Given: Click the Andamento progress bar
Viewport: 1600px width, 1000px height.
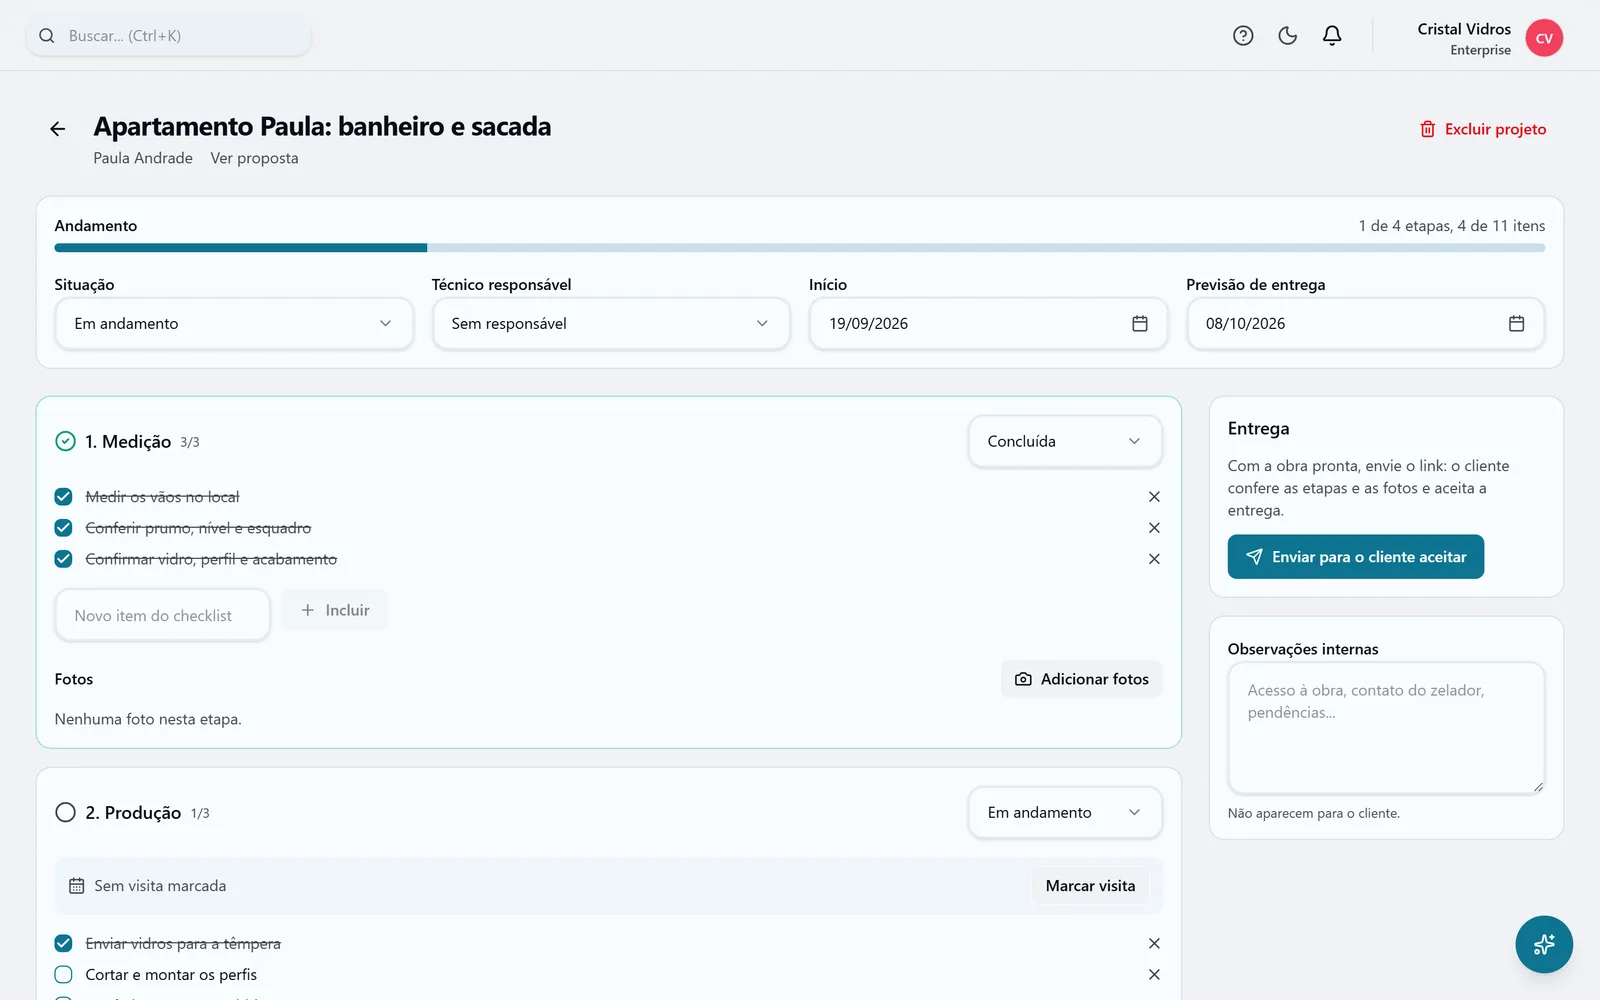Looking at the screenshot, I should pyautogui.click(x=800, y=248).
